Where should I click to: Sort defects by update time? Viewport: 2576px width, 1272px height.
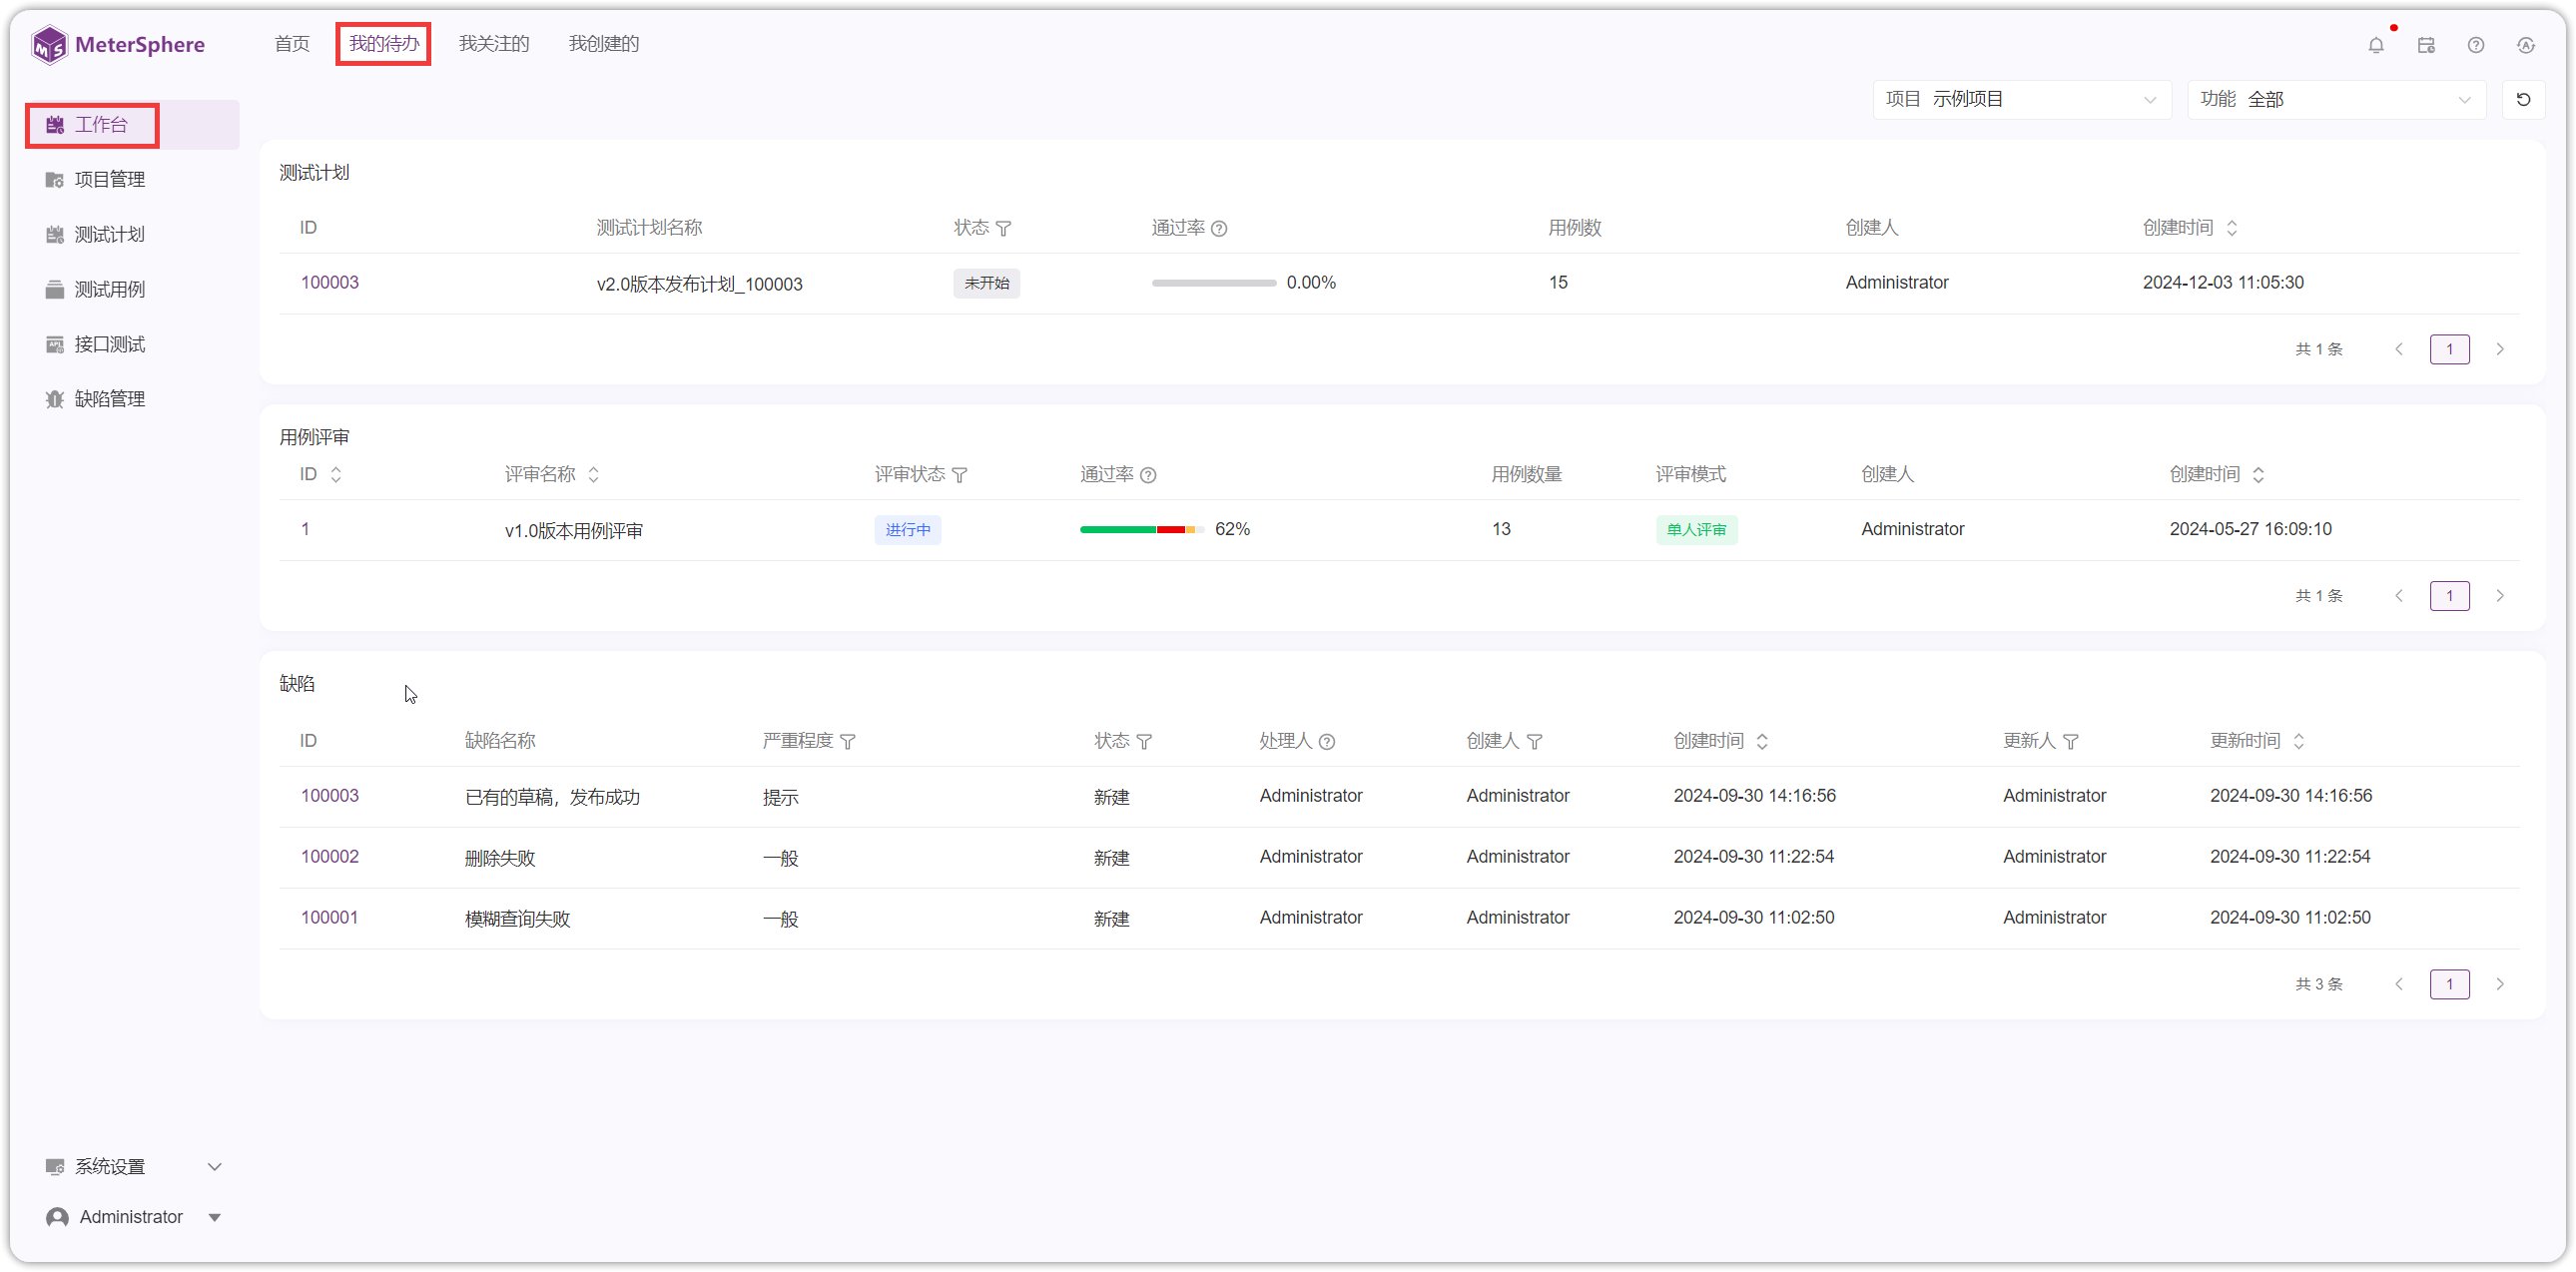pos(2299,742)
